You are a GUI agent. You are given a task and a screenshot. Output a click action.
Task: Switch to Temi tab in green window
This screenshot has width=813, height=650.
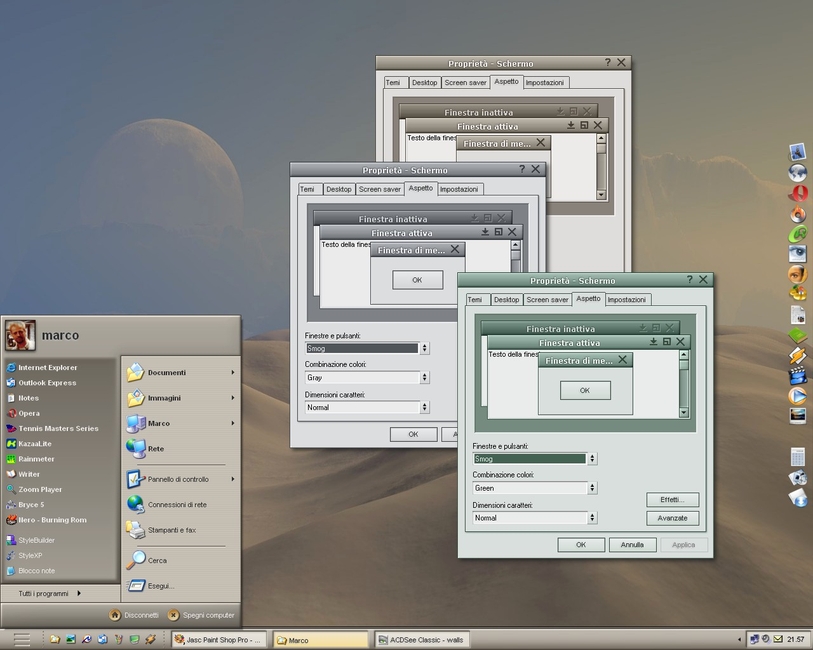[x=475, y=300]
